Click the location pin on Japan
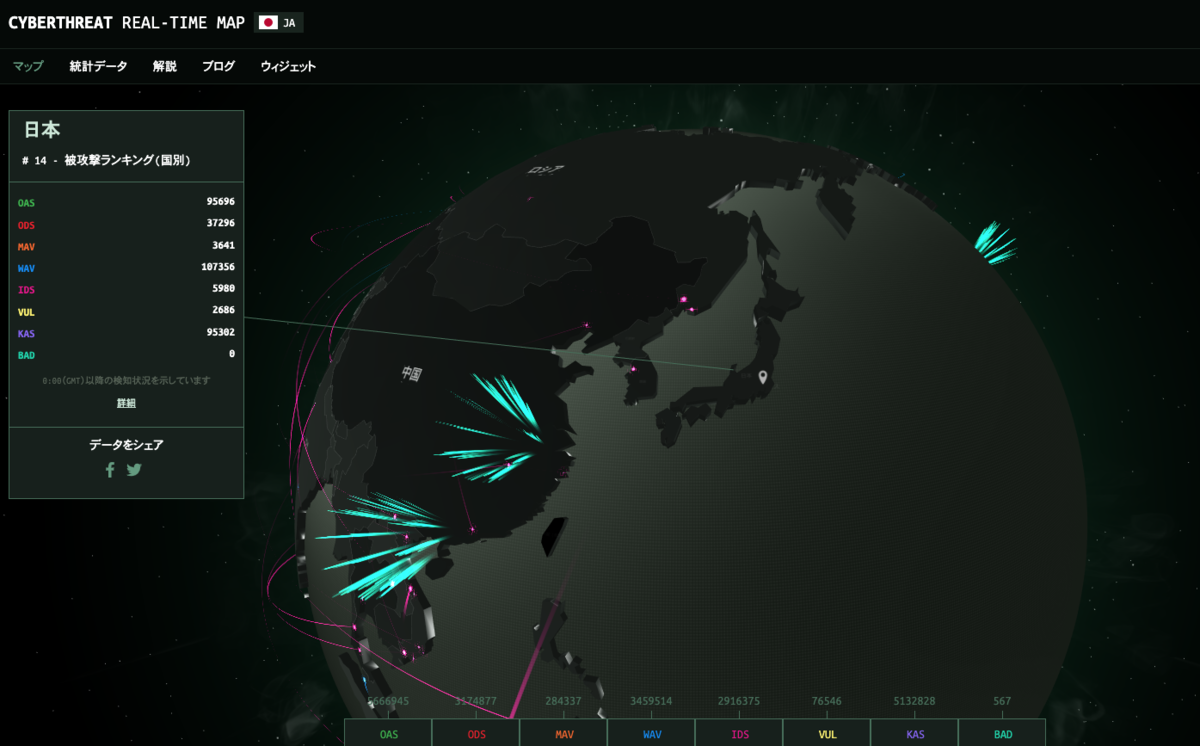 point(763,377)
